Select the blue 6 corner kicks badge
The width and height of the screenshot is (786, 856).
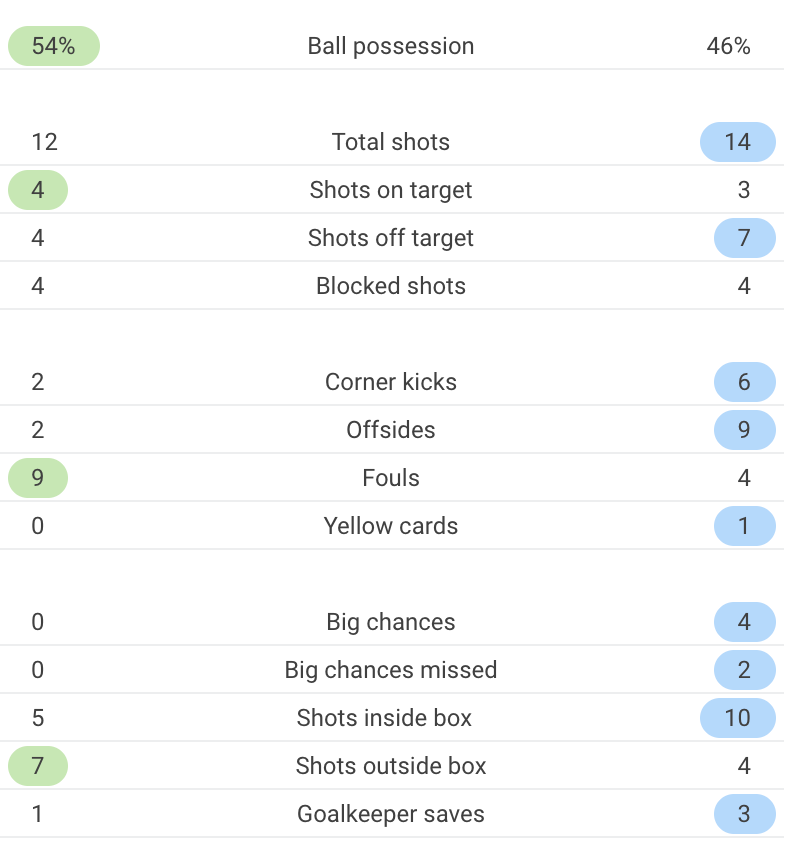745,382
